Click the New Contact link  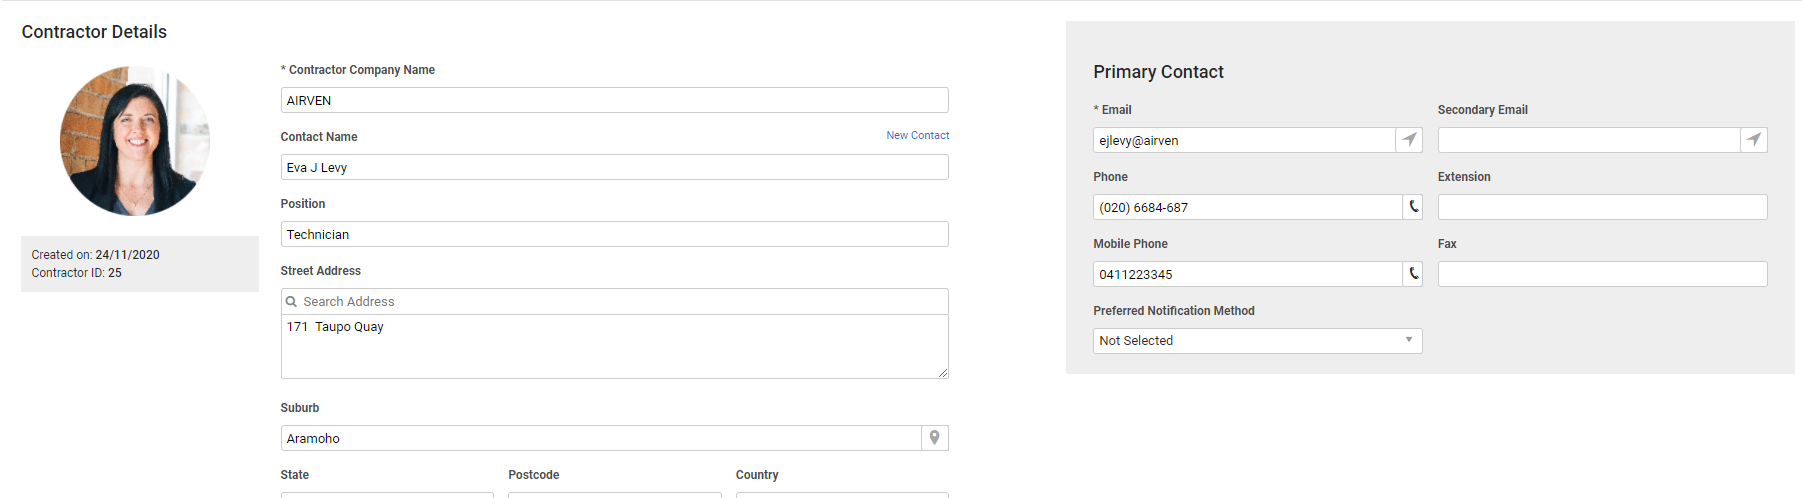pos(918,135)
